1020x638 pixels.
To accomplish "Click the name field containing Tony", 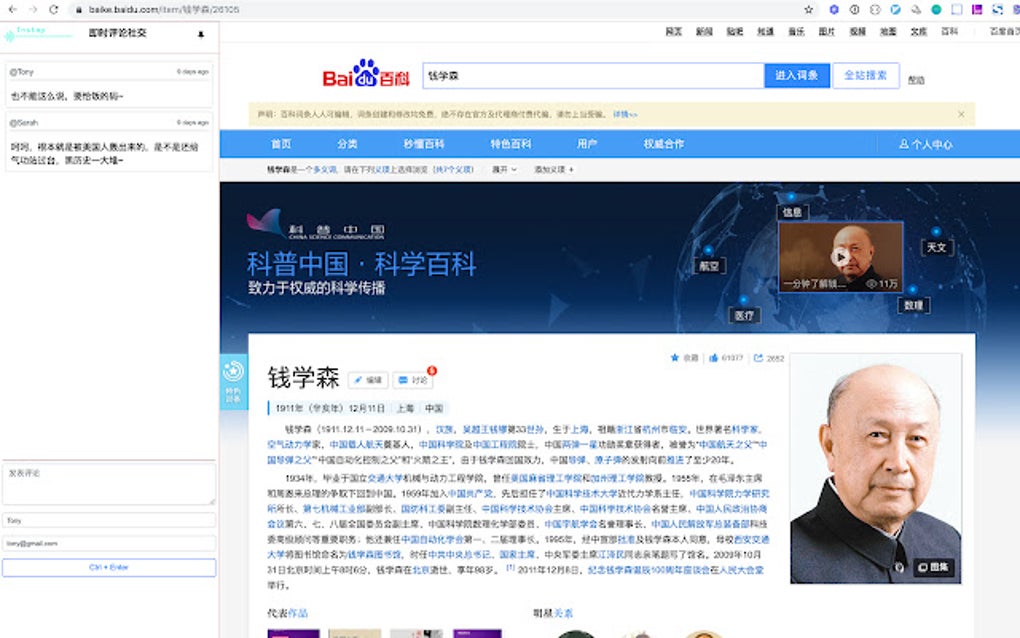I will [x=109, y=520].
